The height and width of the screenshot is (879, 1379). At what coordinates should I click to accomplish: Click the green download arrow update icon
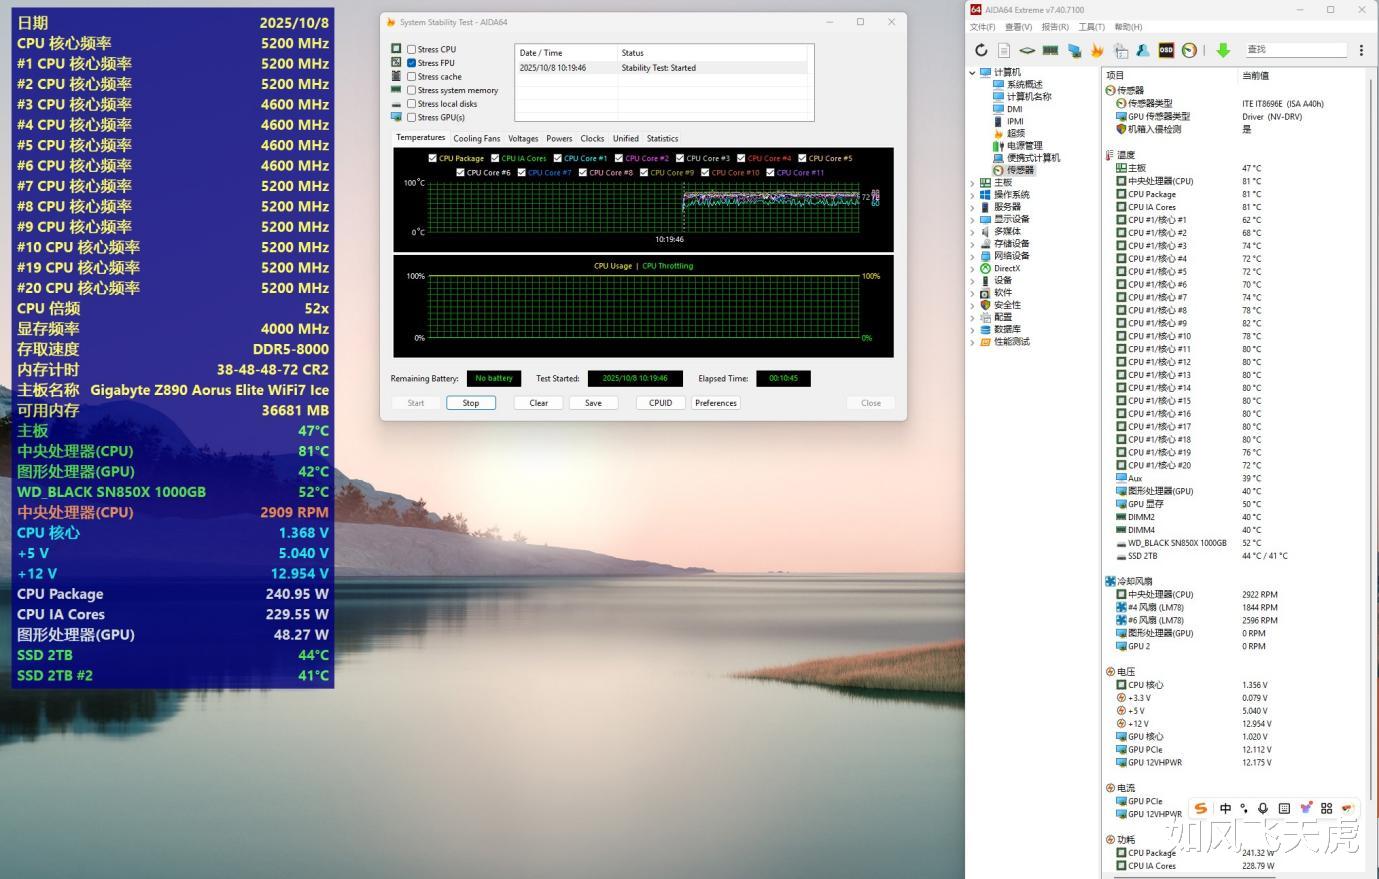coord(1222,50)
